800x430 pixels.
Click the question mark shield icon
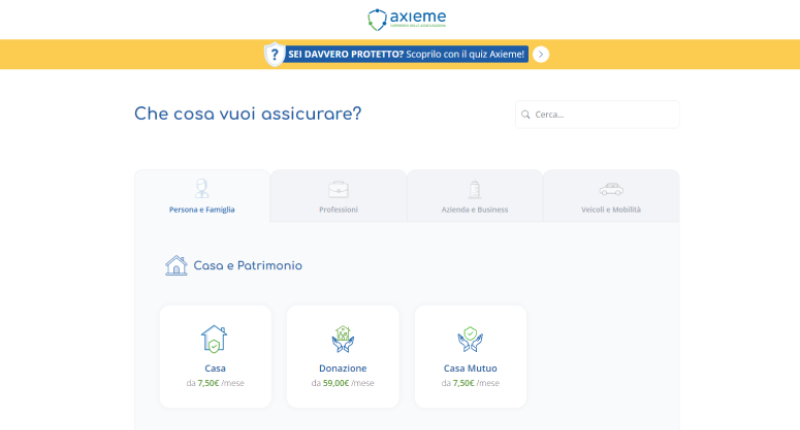pyautogui.click(x=274, y=54)
